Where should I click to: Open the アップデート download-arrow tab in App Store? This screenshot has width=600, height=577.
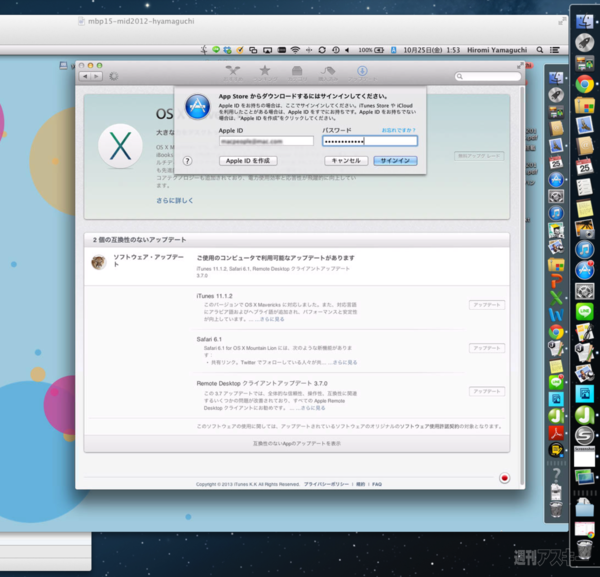point(362,73)
